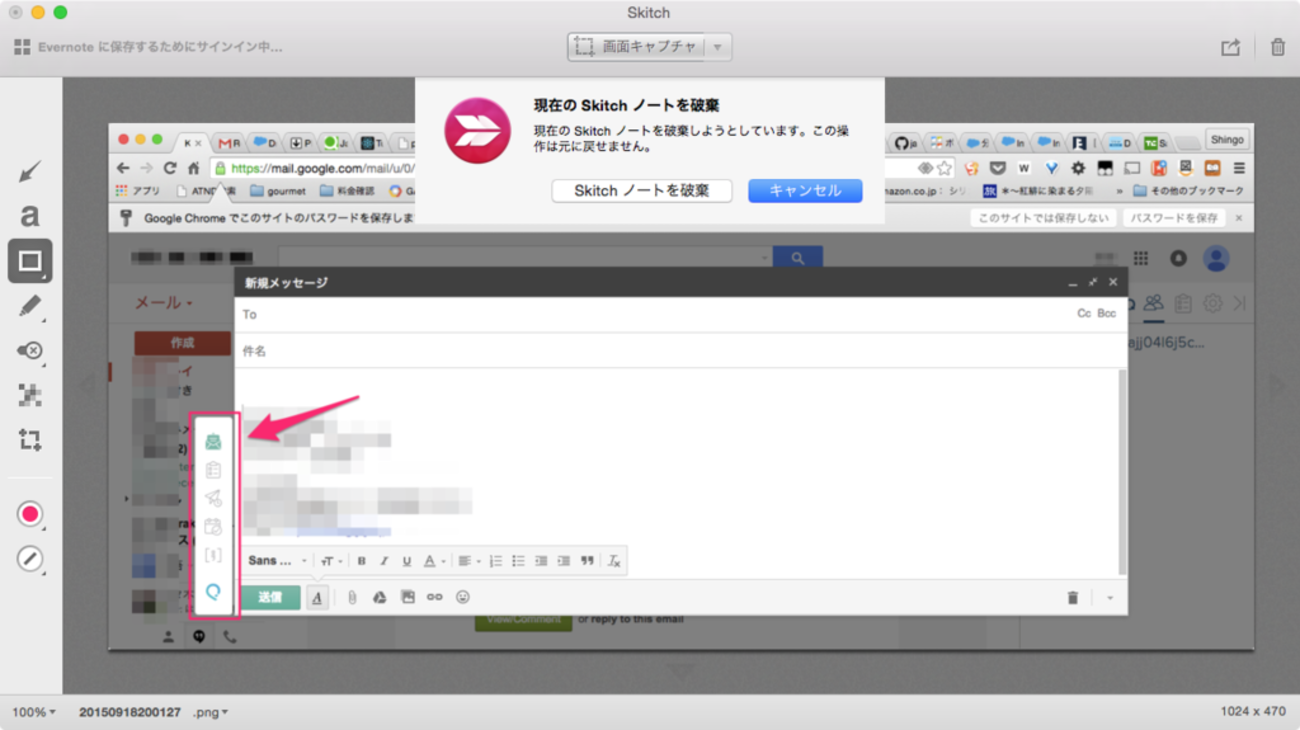Click the Skitch share icon
The height and width of the screenshot is (730, 1300).
(x=1230, y=47)
